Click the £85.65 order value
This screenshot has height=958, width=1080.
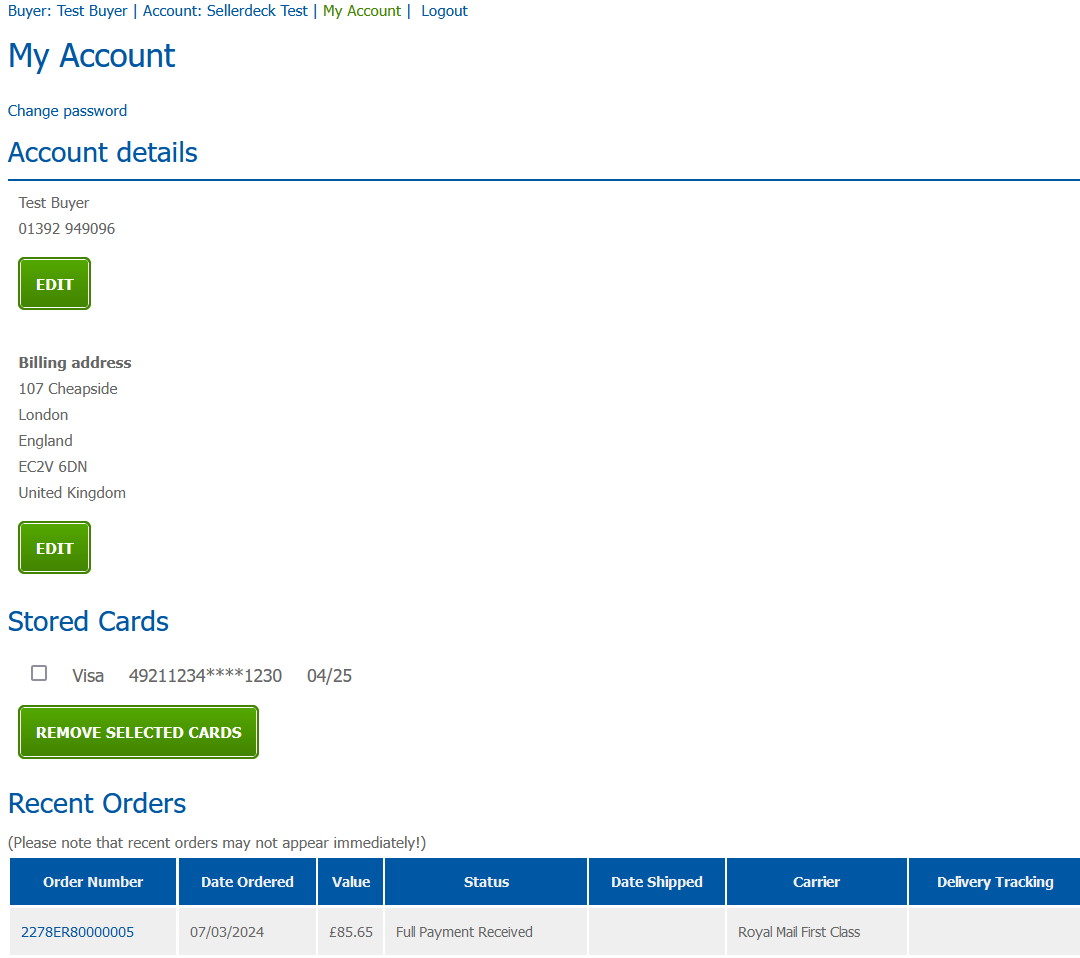pyautogui.click(x=350, y=932)
